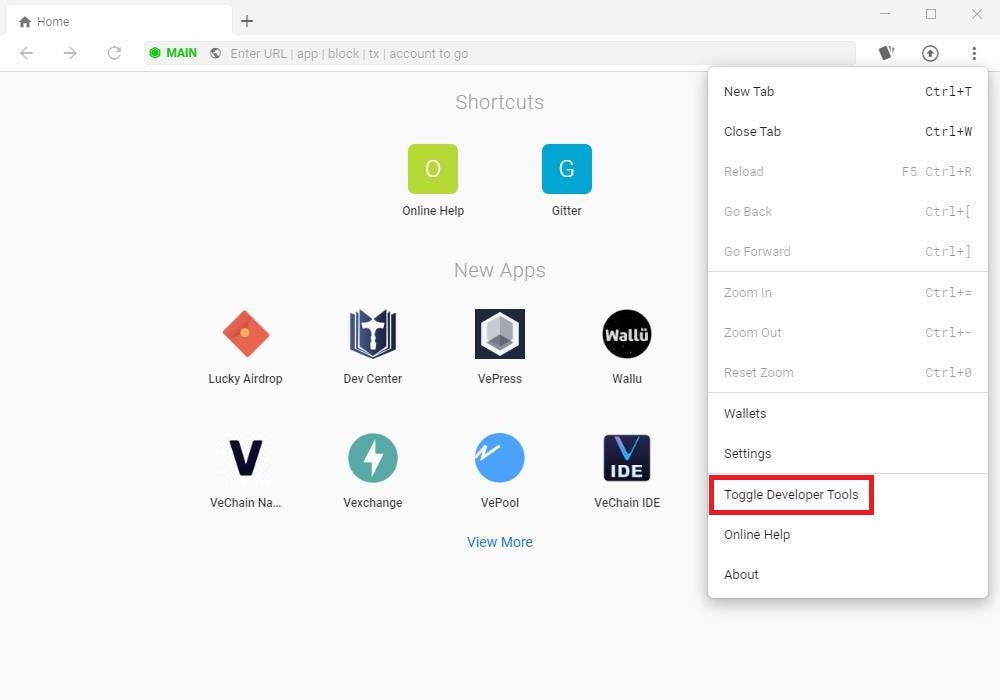Minimize the browser window
Screen dimensions: 1000x700
click(885, 14)
